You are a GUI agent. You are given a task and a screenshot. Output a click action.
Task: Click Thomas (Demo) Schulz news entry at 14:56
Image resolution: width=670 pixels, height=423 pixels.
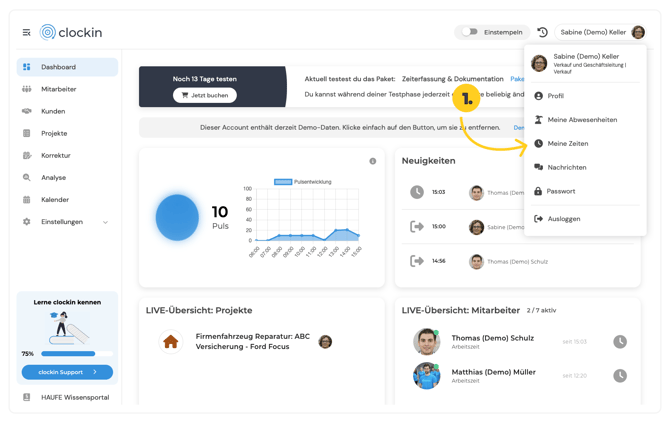click(517, 261)
